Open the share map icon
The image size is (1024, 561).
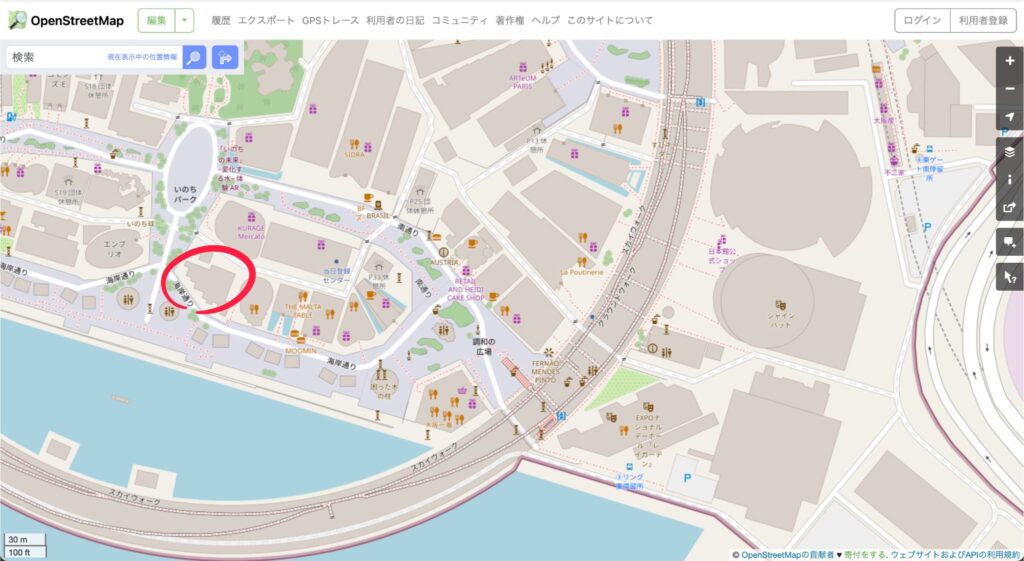(x=1010, y=208)
